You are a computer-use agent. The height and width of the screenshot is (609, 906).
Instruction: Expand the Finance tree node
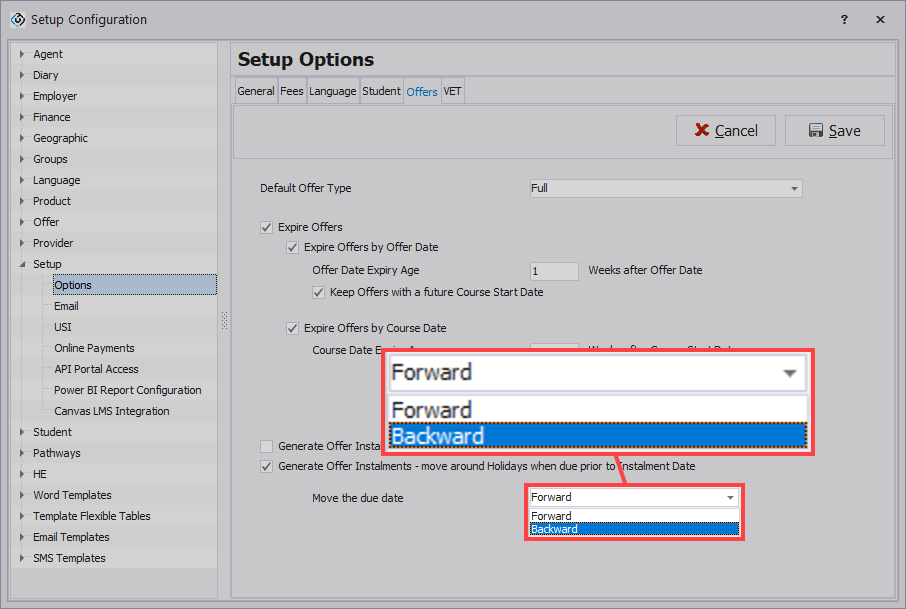(22, 117)
